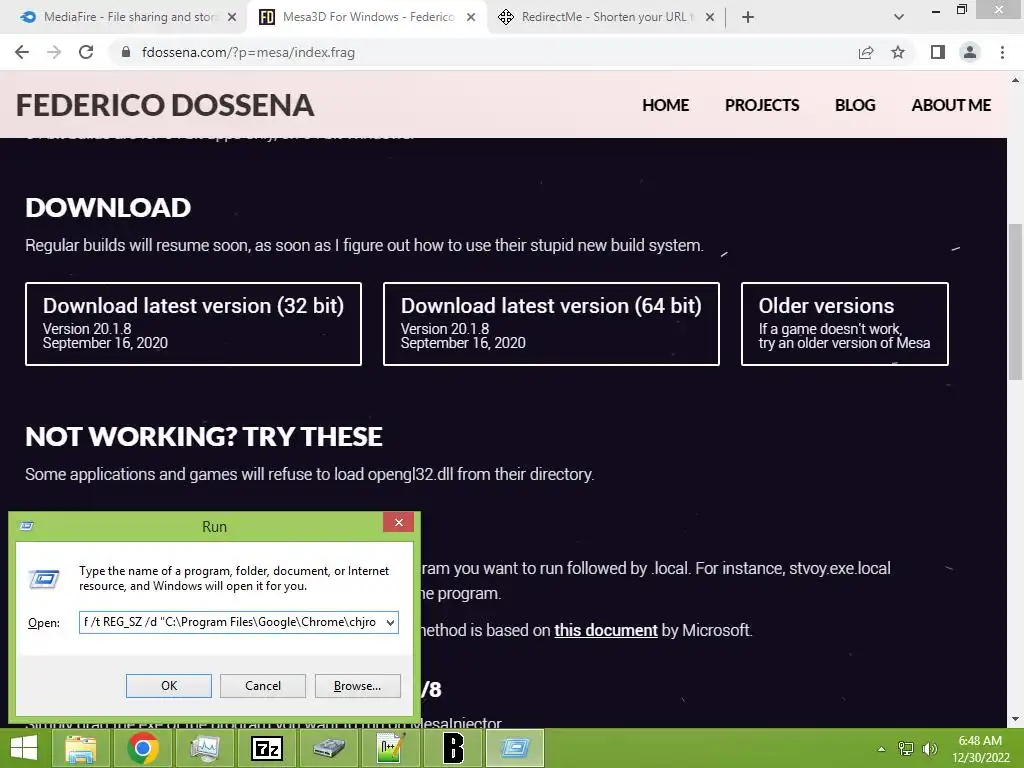1024x768 pixels.
Task: Open the Older versions box
Action: click(x=844, y=324)
